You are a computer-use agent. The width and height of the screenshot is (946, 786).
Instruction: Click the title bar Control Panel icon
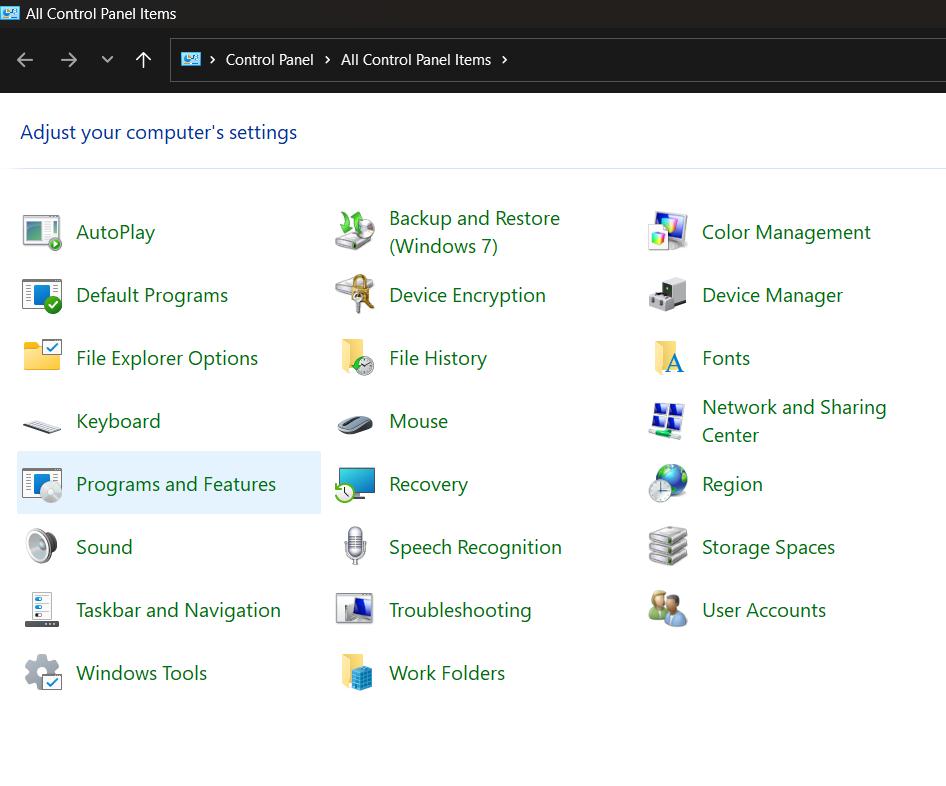tap(10, 13)
